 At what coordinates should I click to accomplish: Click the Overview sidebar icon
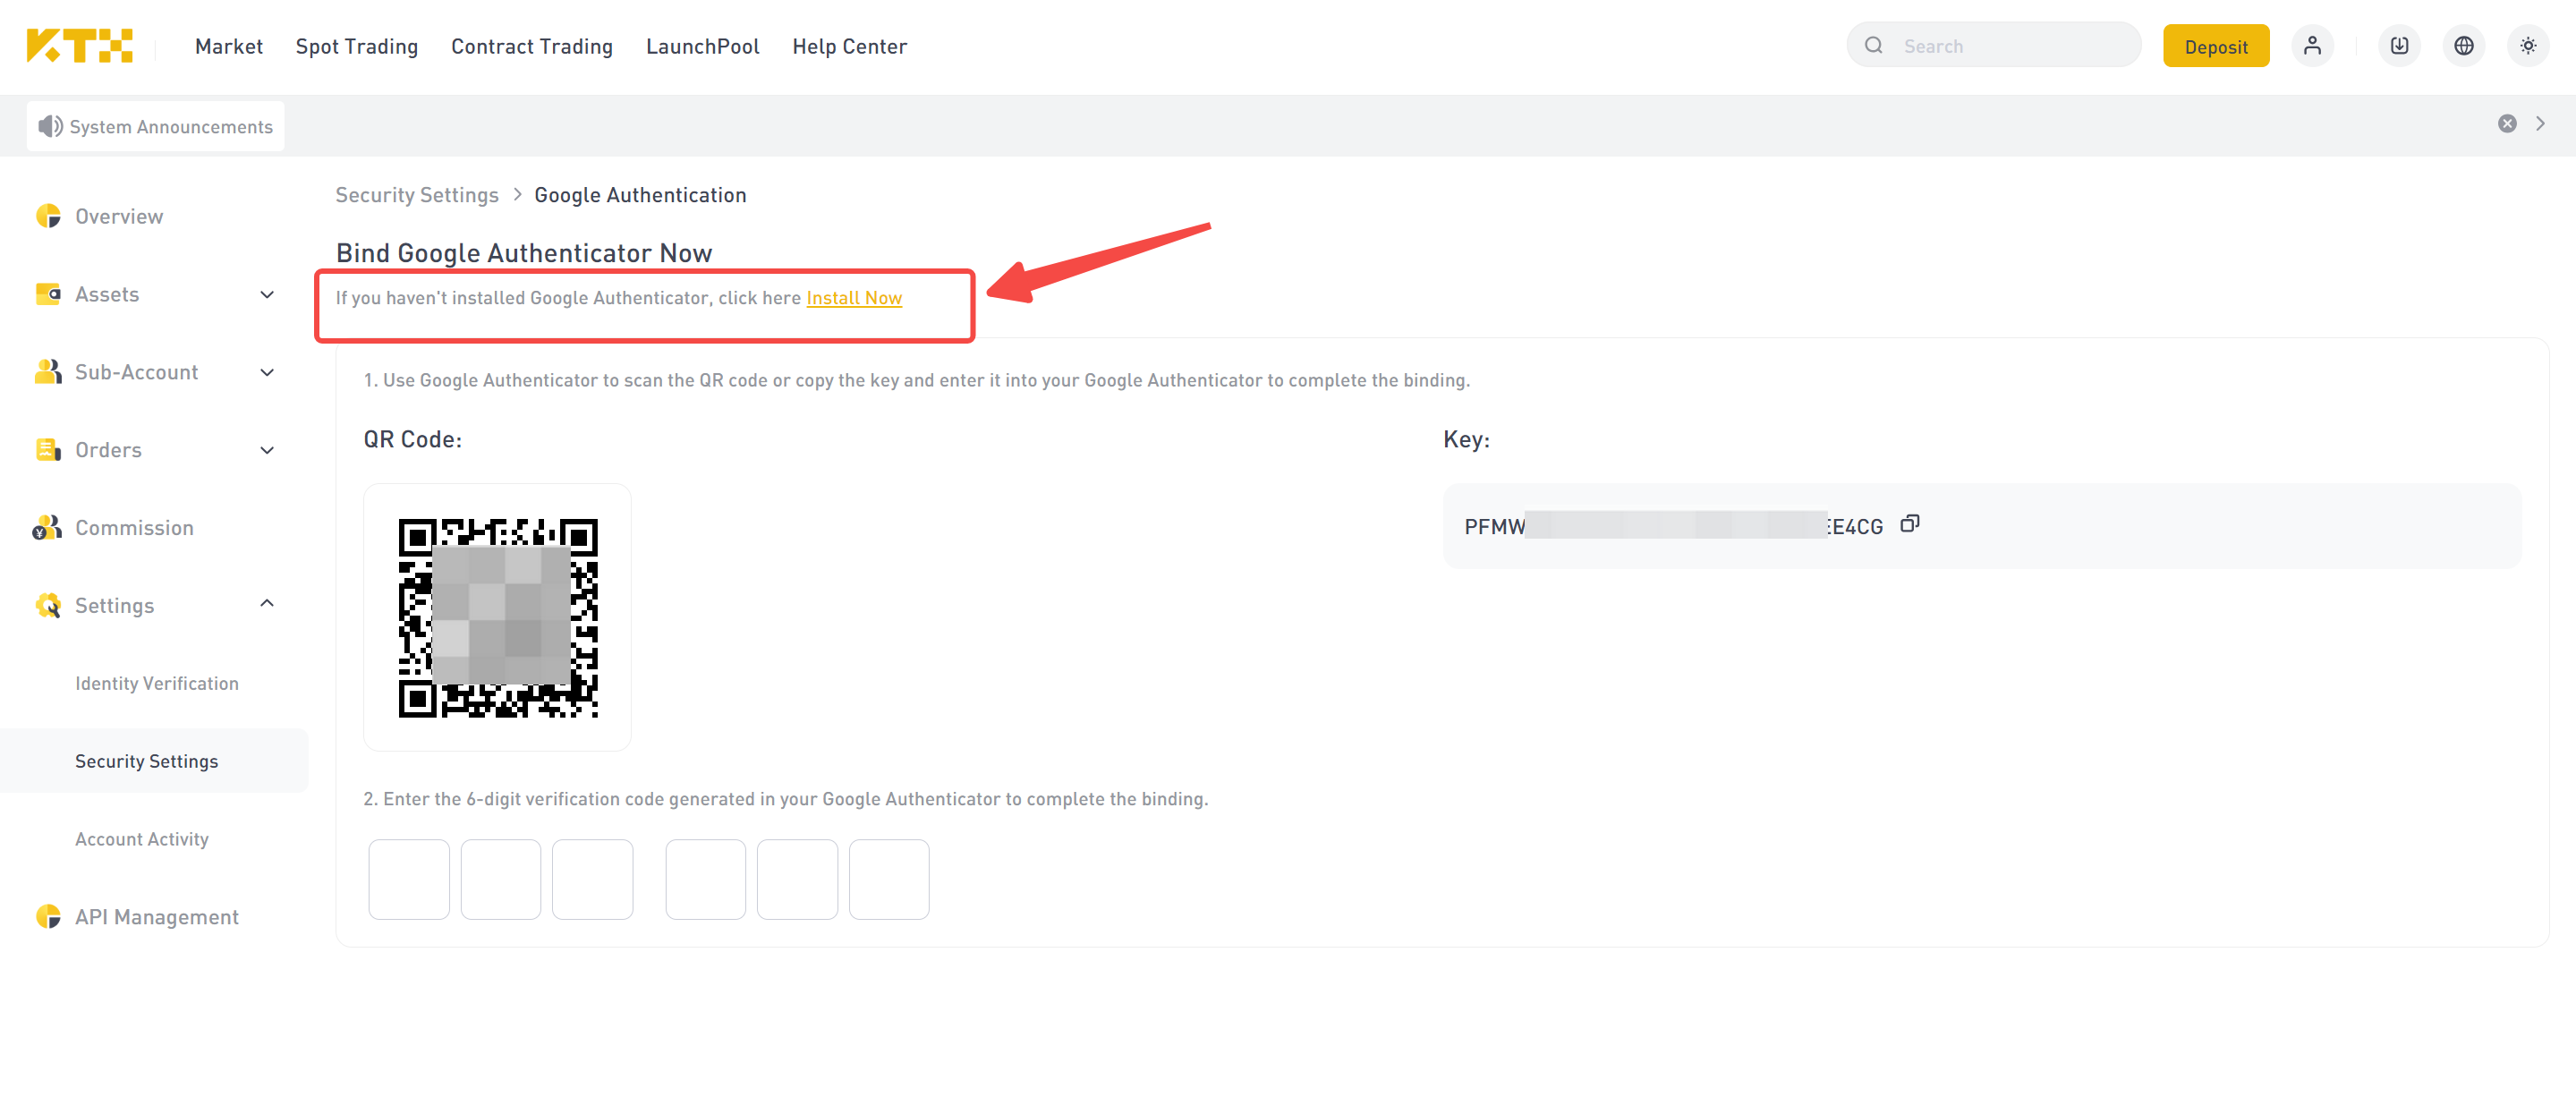point(48,216)
